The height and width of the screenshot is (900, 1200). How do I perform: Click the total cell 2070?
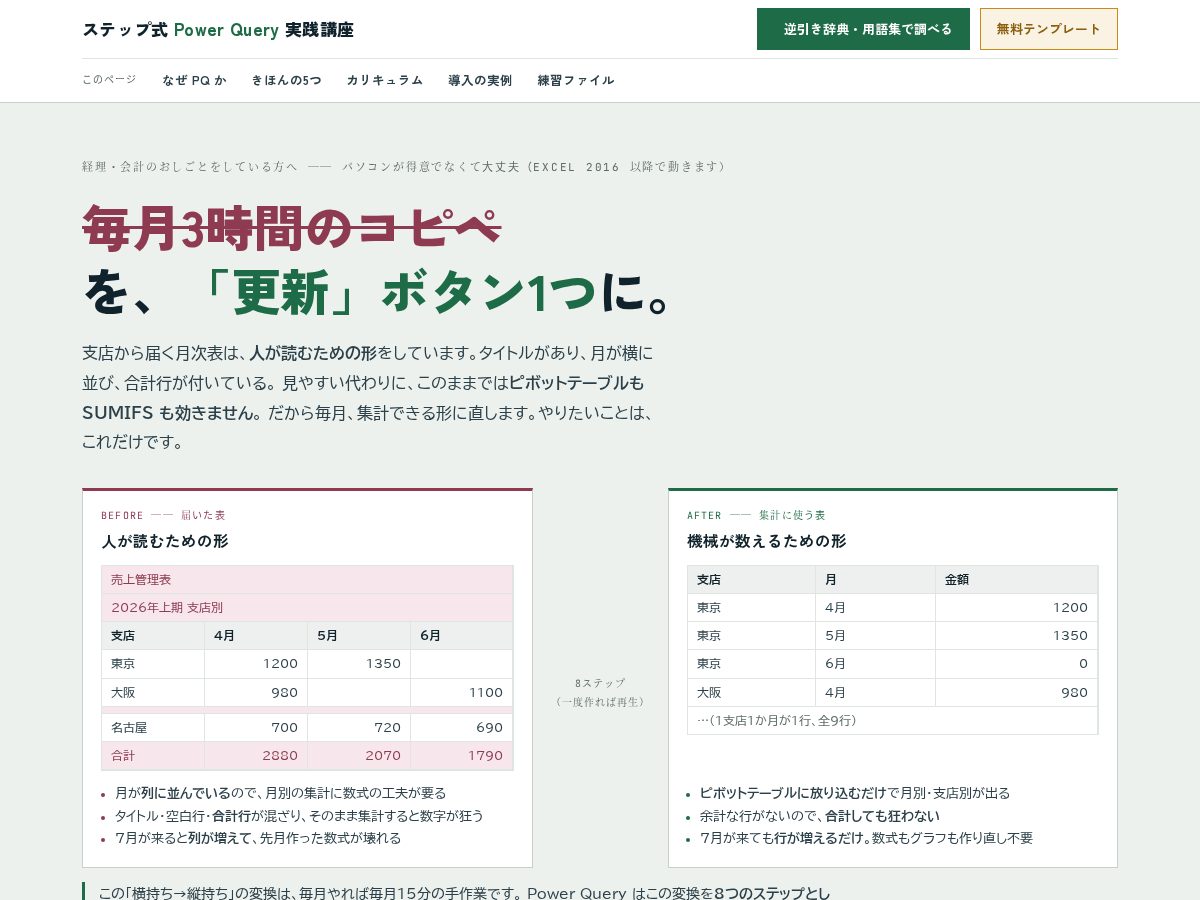coord(359,756)
